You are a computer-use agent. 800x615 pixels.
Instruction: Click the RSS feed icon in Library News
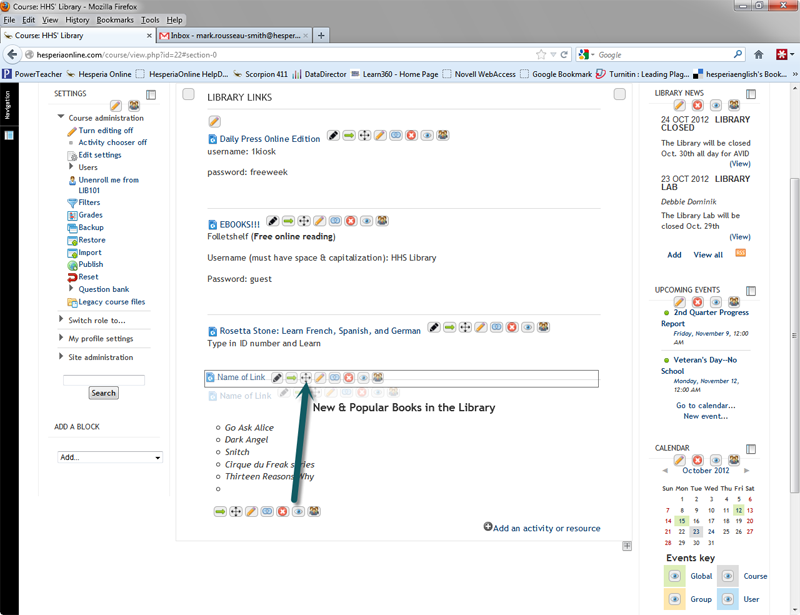click(740, 253)
